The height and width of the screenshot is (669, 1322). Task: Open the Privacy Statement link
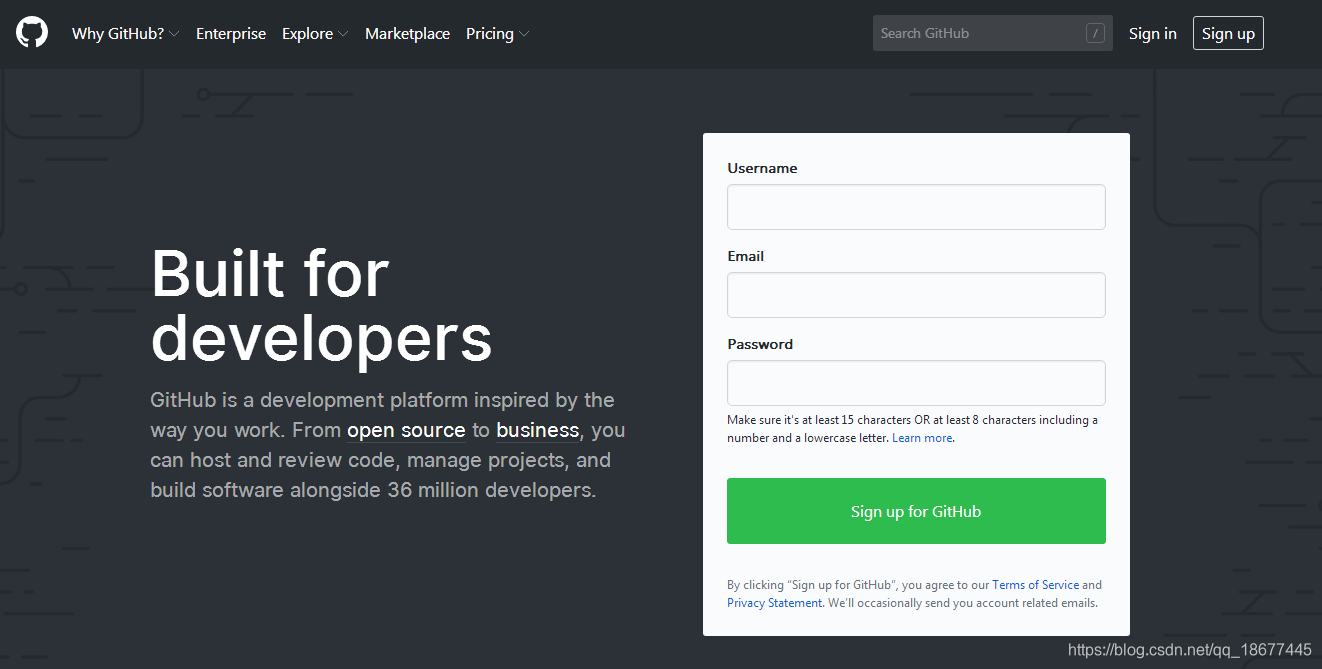775,603
